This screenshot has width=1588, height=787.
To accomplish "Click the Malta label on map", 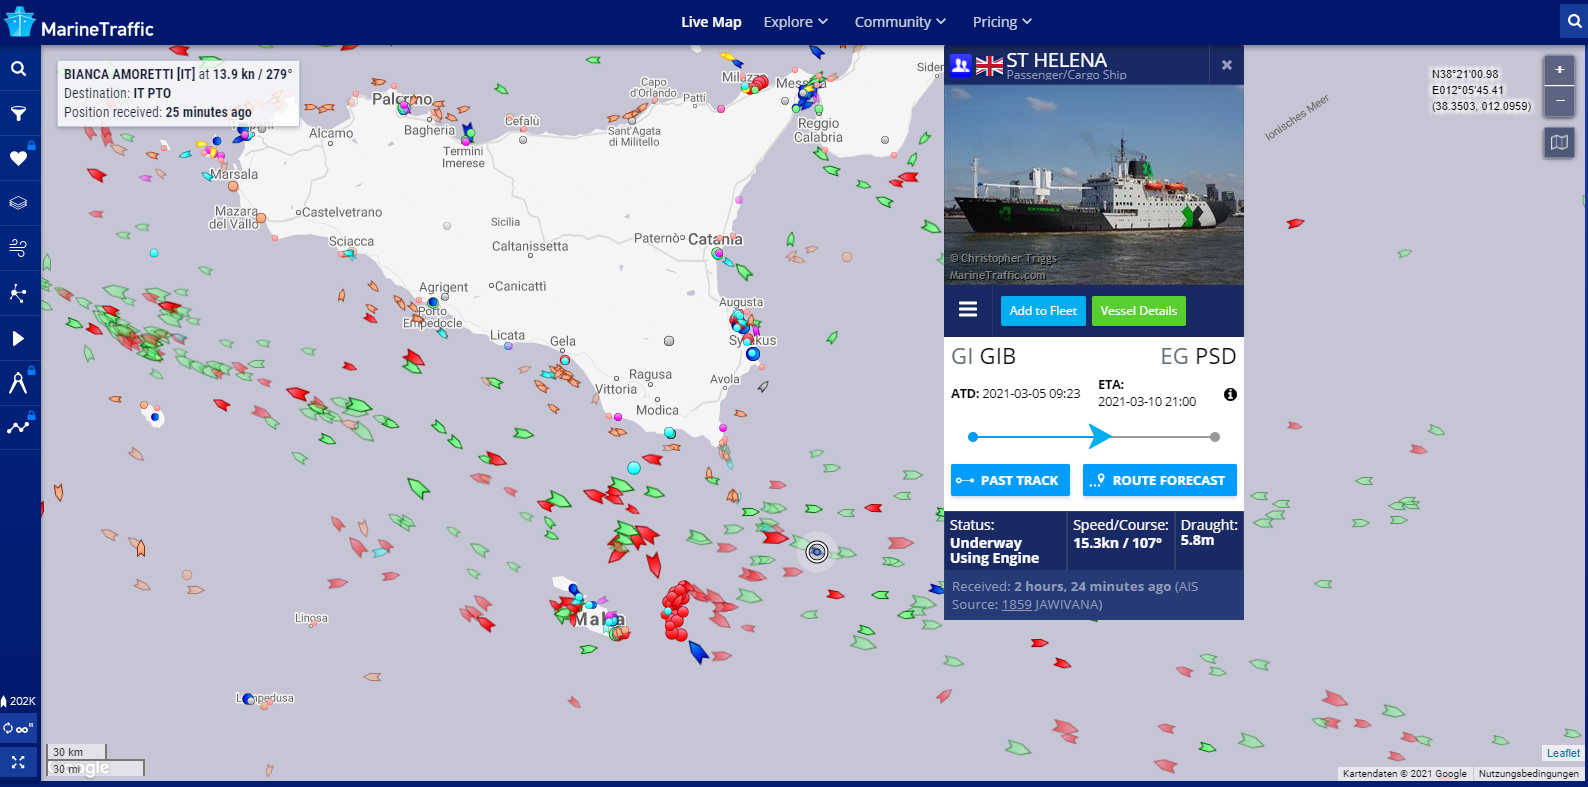I will coord(598,619).
